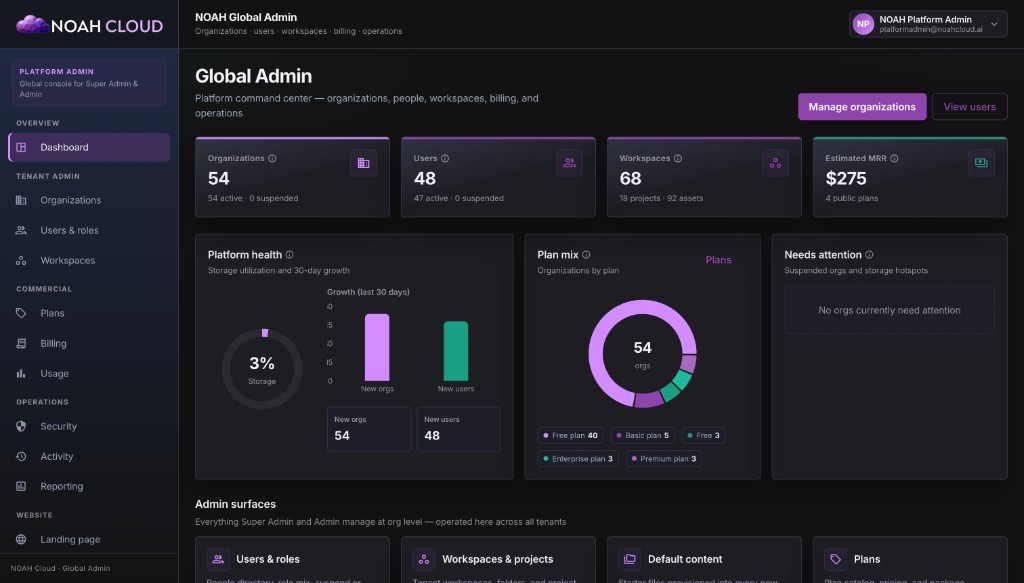This screenshot has width=1024, height=583.
Task: Click the info icon next to Users stat
Action: point(445,159)
